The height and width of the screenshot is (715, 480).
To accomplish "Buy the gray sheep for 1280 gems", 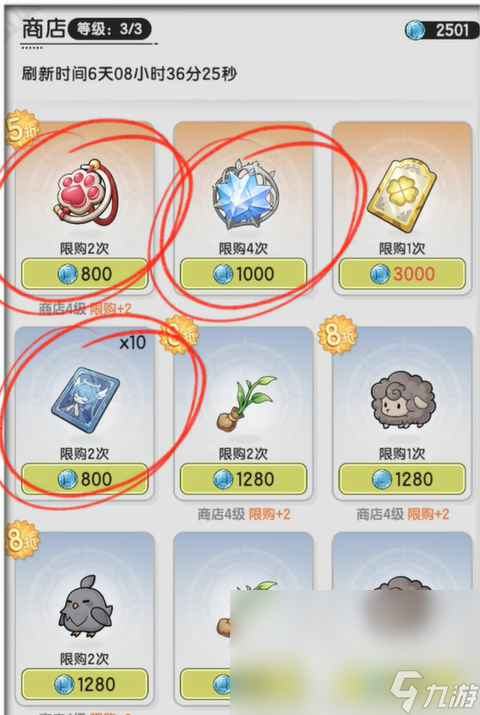I will [402, 479].
